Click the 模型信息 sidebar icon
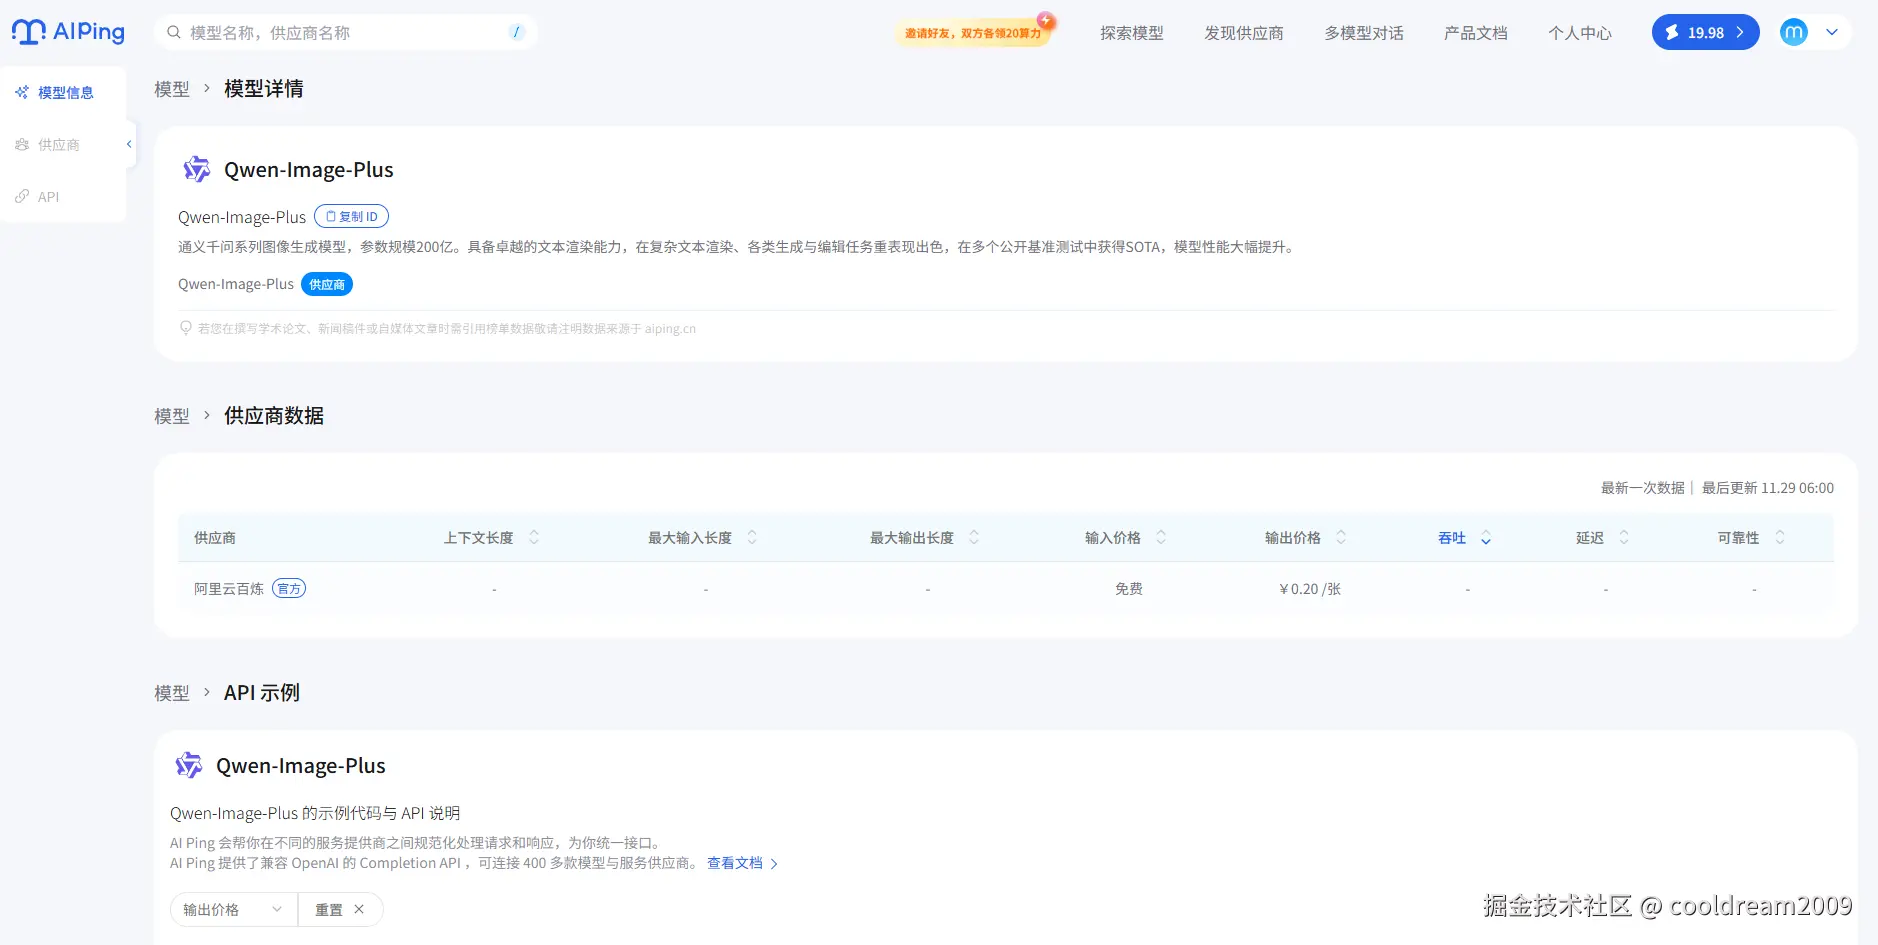This screenshot has height=945, width=1878. click(22, 93)
